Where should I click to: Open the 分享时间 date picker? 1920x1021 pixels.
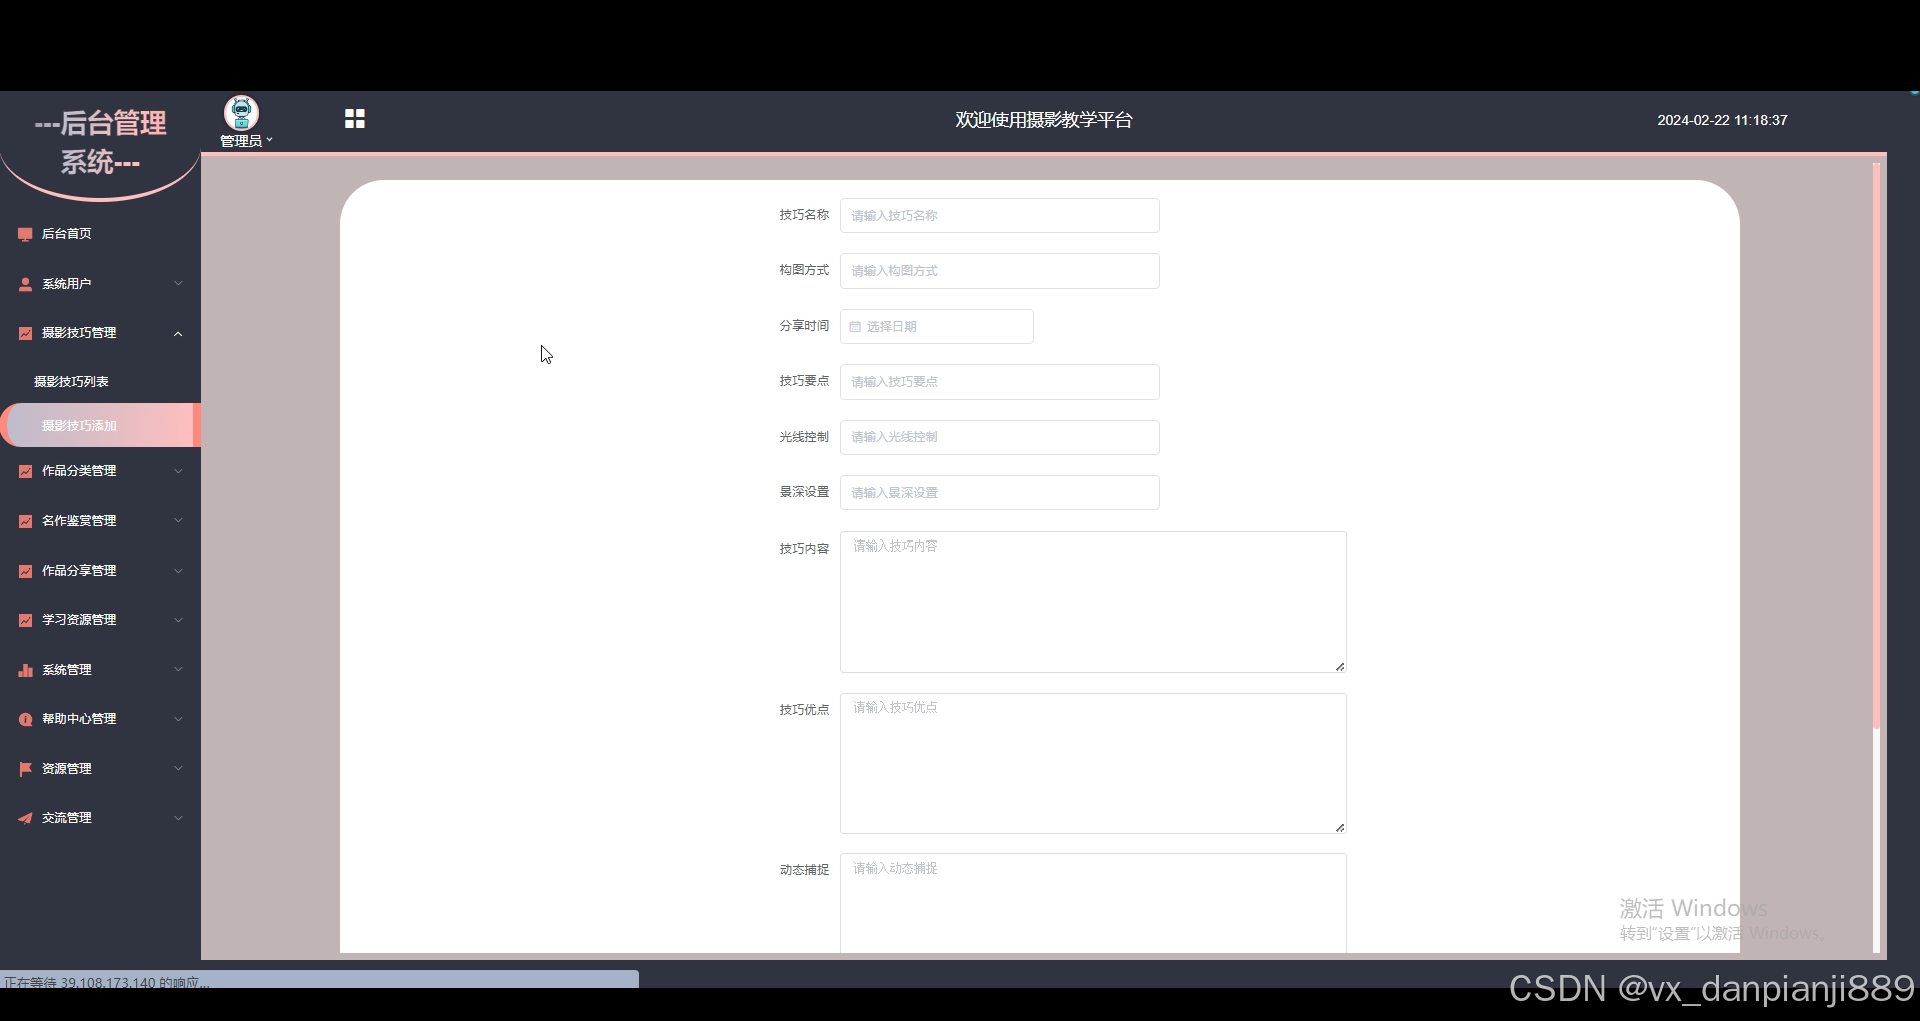937,327
